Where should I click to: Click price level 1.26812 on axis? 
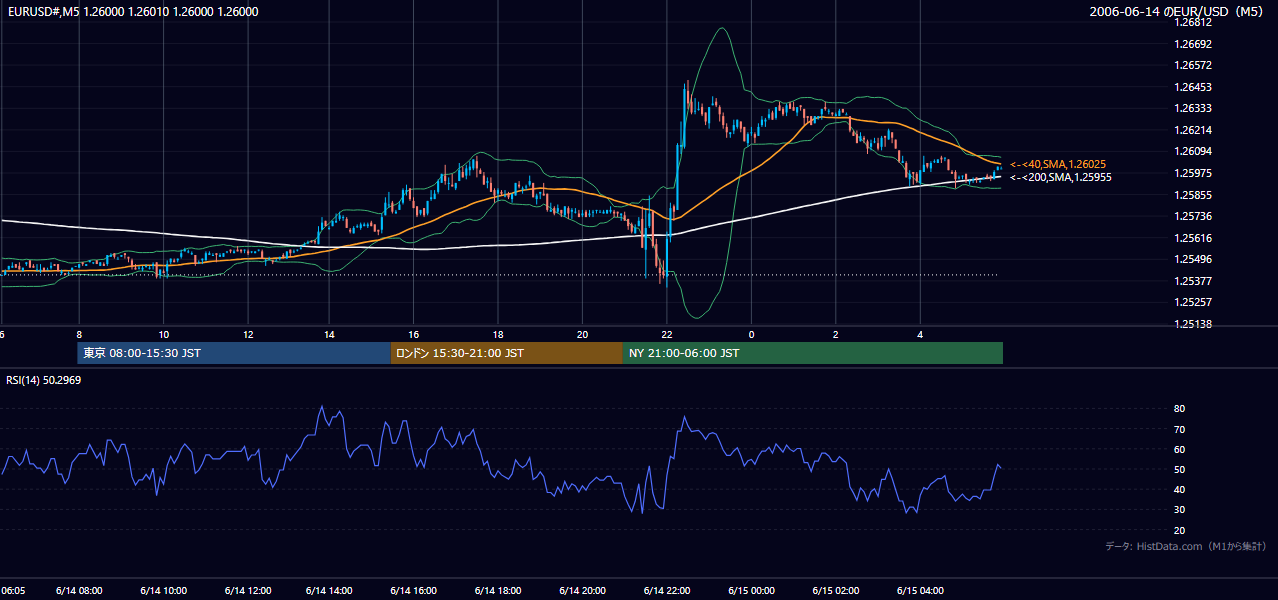[x=1191, y=22]
